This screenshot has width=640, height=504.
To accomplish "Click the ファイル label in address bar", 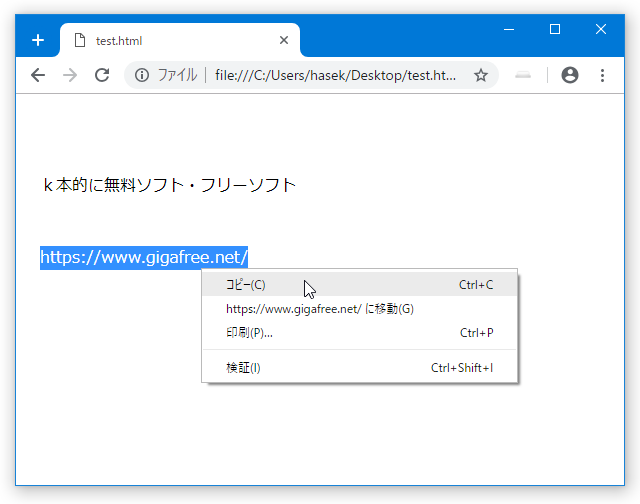I will tap(177, 75).
